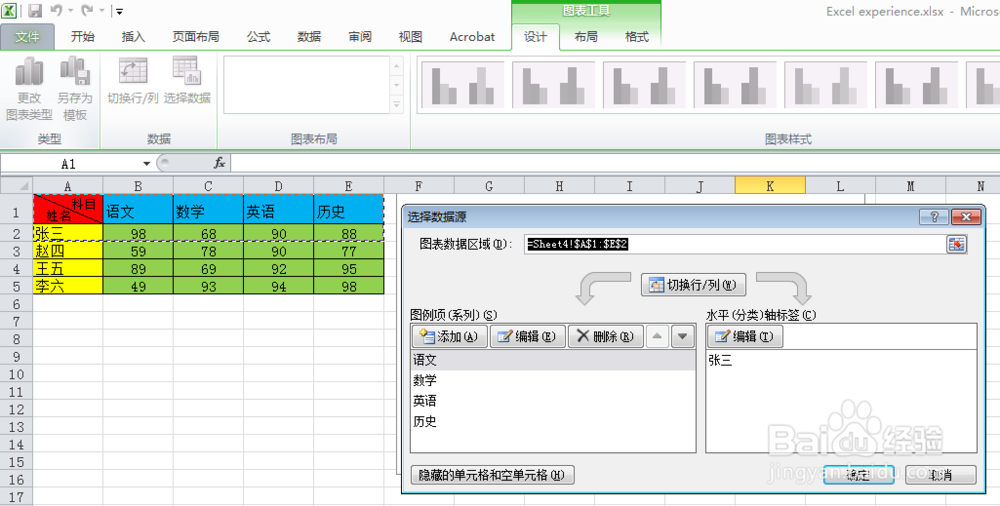The height and width of the screenshot is (506, 1000).
Task: Select the 历史 series in the list
Action: [553, 421]
